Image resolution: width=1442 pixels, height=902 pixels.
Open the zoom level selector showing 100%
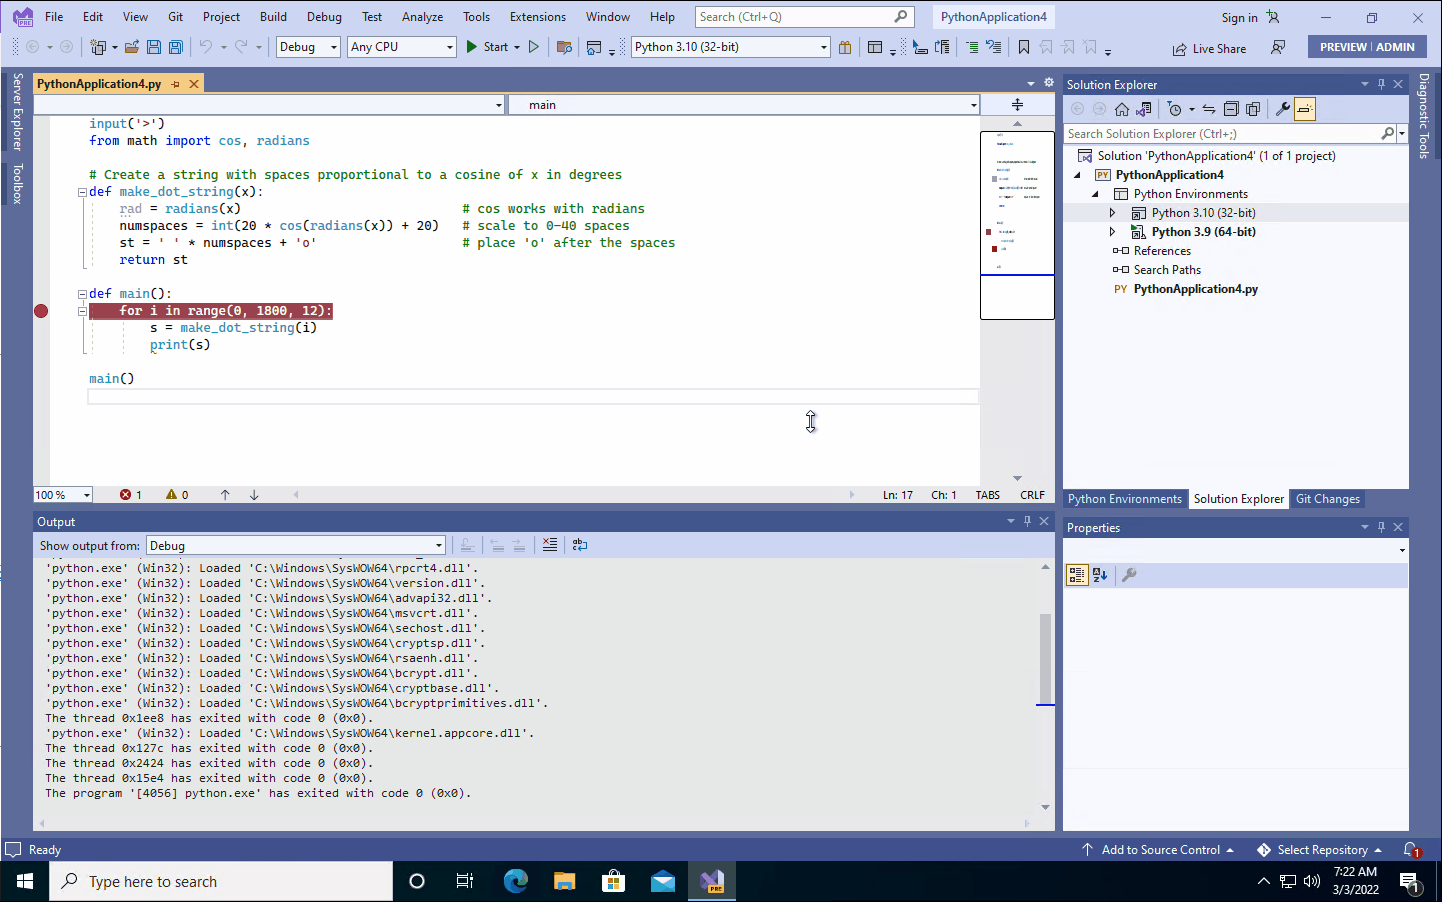pyautogui.click(x=62, y=494)
